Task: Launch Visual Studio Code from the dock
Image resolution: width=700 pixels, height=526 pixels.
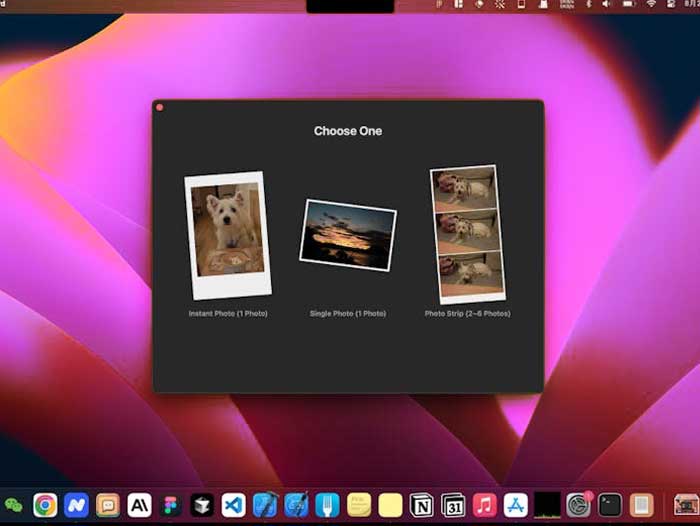Action: 233,505
